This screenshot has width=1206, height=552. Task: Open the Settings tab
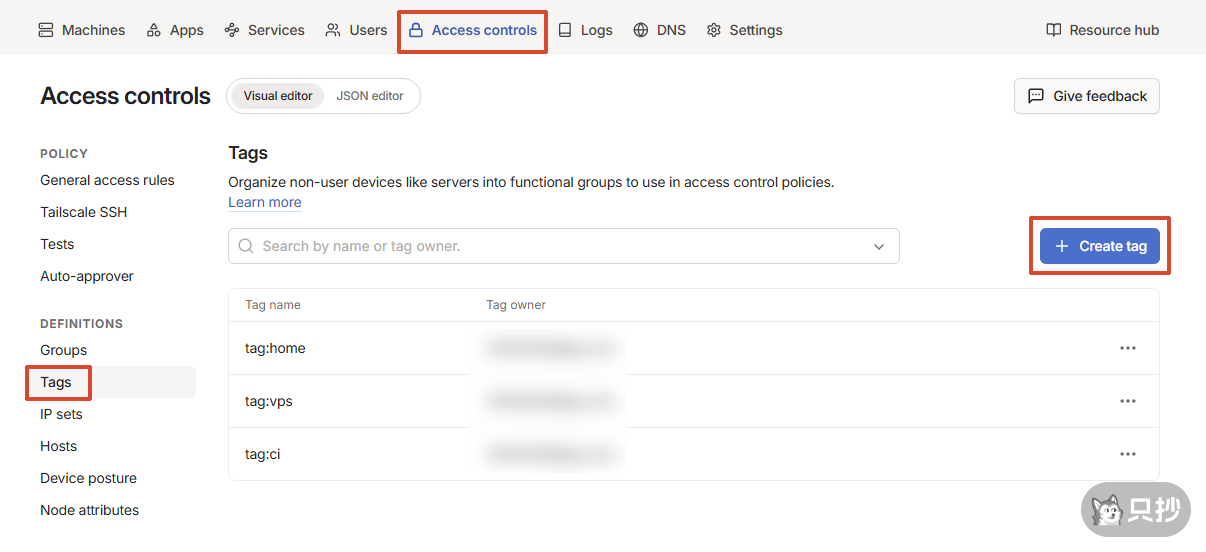[x=745, y=30]
